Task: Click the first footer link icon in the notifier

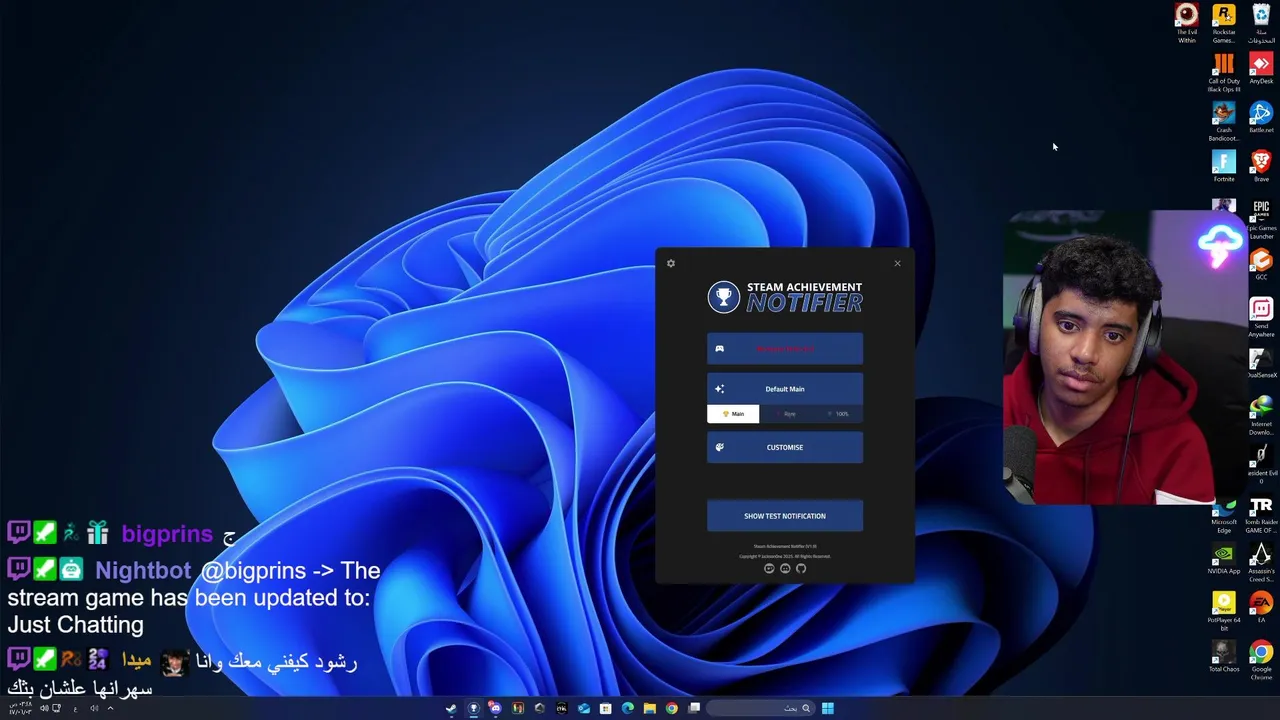Action: tap(769, 568)
